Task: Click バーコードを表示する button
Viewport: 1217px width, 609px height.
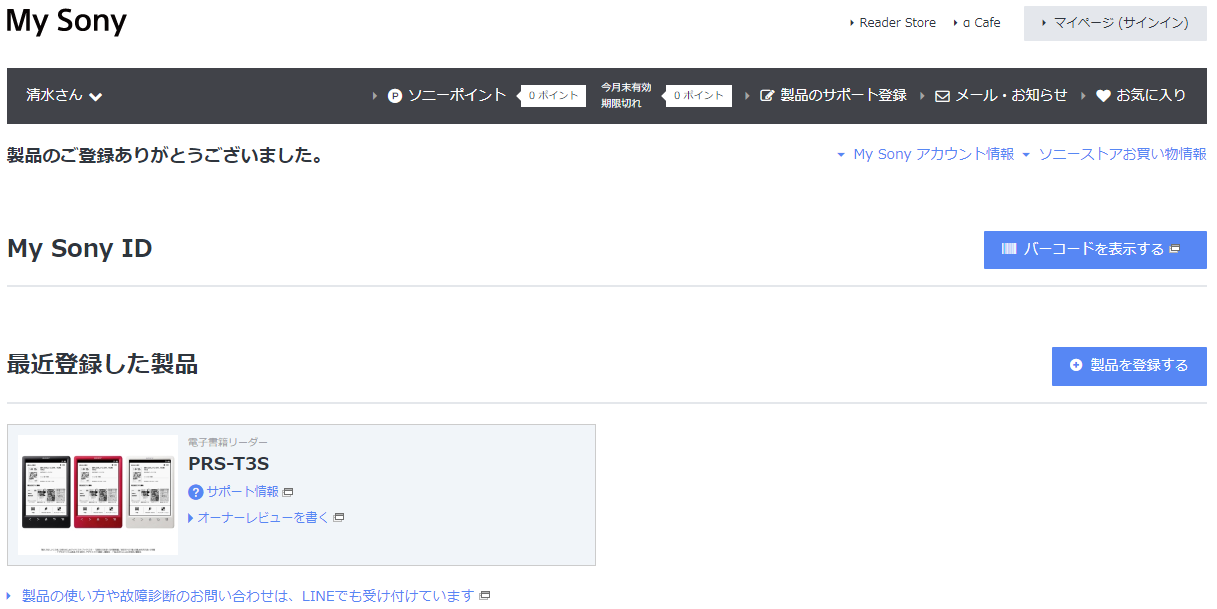Action: coord(1095,250)
